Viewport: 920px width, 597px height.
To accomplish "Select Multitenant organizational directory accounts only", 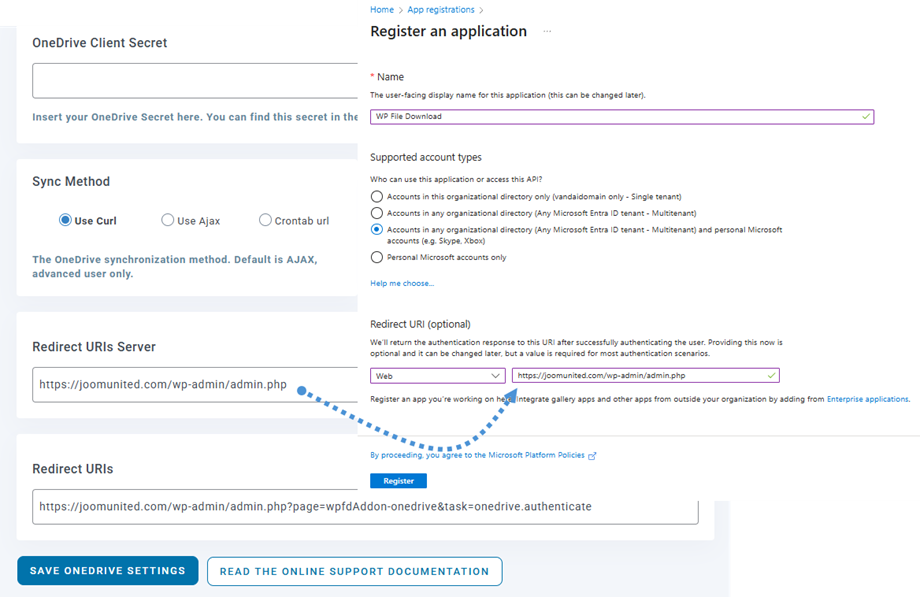I will tap(376, 213).
